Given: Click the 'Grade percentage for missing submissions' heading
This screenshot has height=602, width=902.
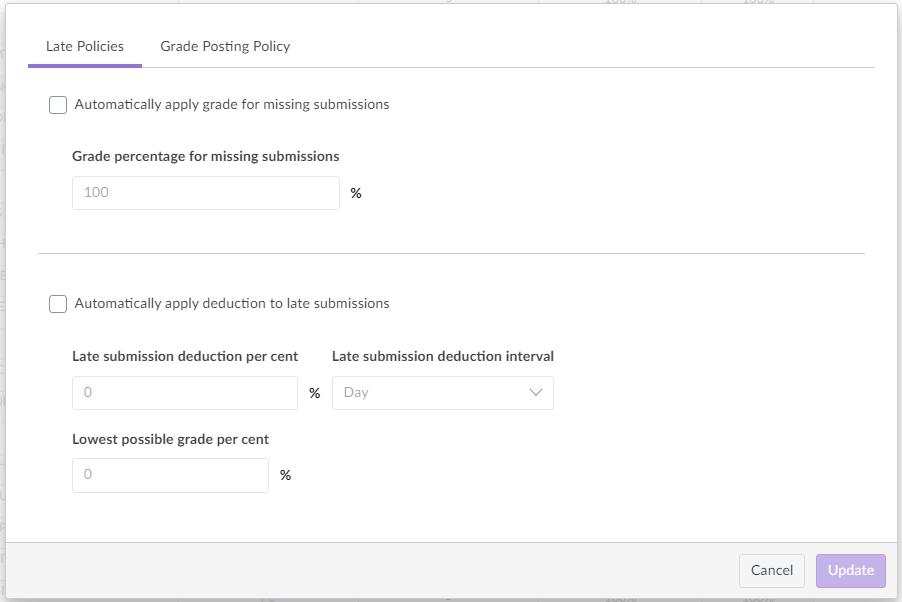Looking at the screenshot, I should click(206, 156).
